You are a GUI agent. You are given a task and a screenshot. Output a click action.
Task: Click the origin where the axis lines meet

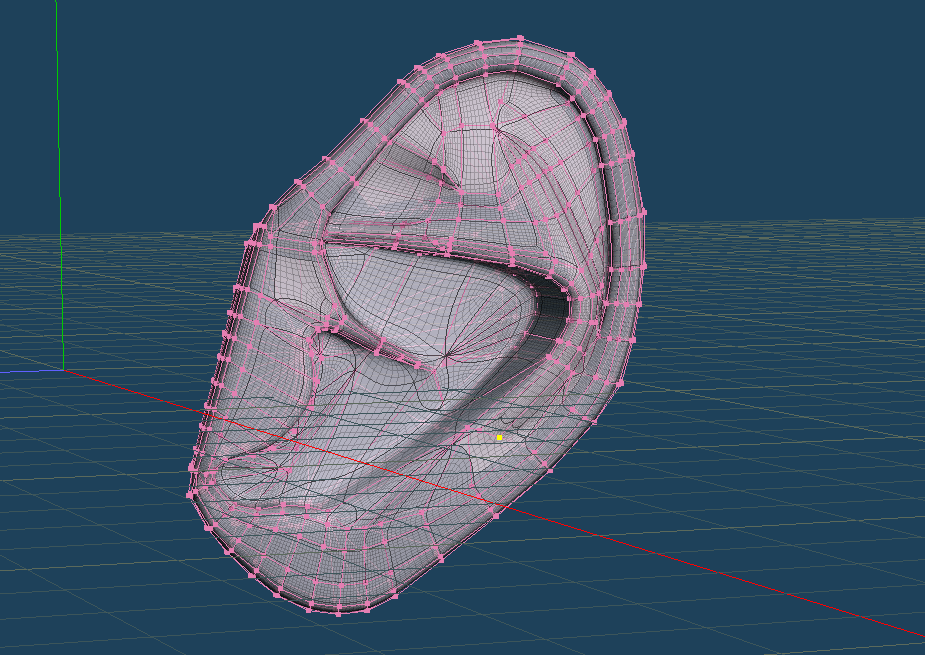point(64,370)
